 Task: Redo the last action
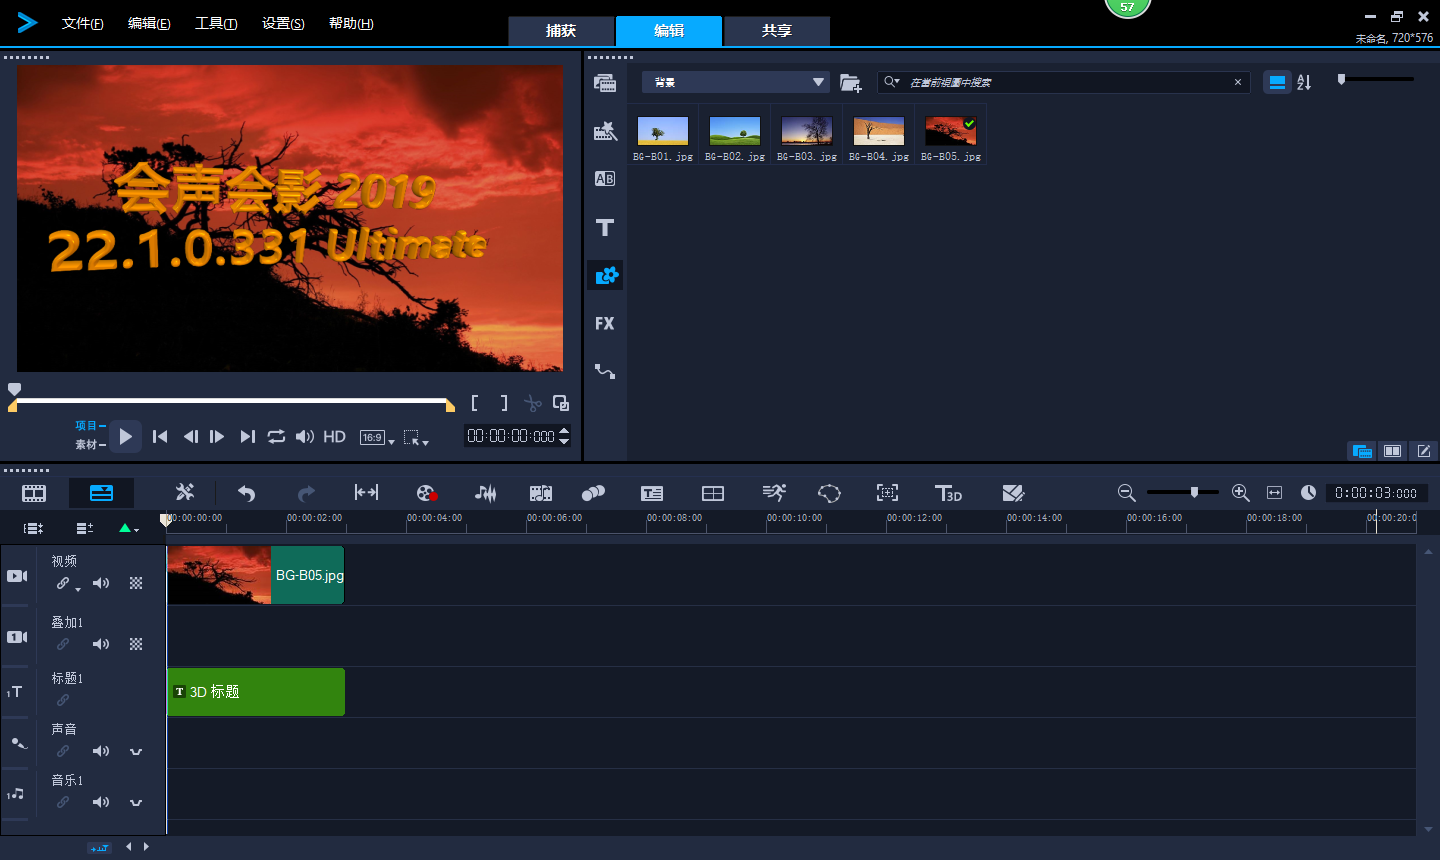tap(306, 493)
